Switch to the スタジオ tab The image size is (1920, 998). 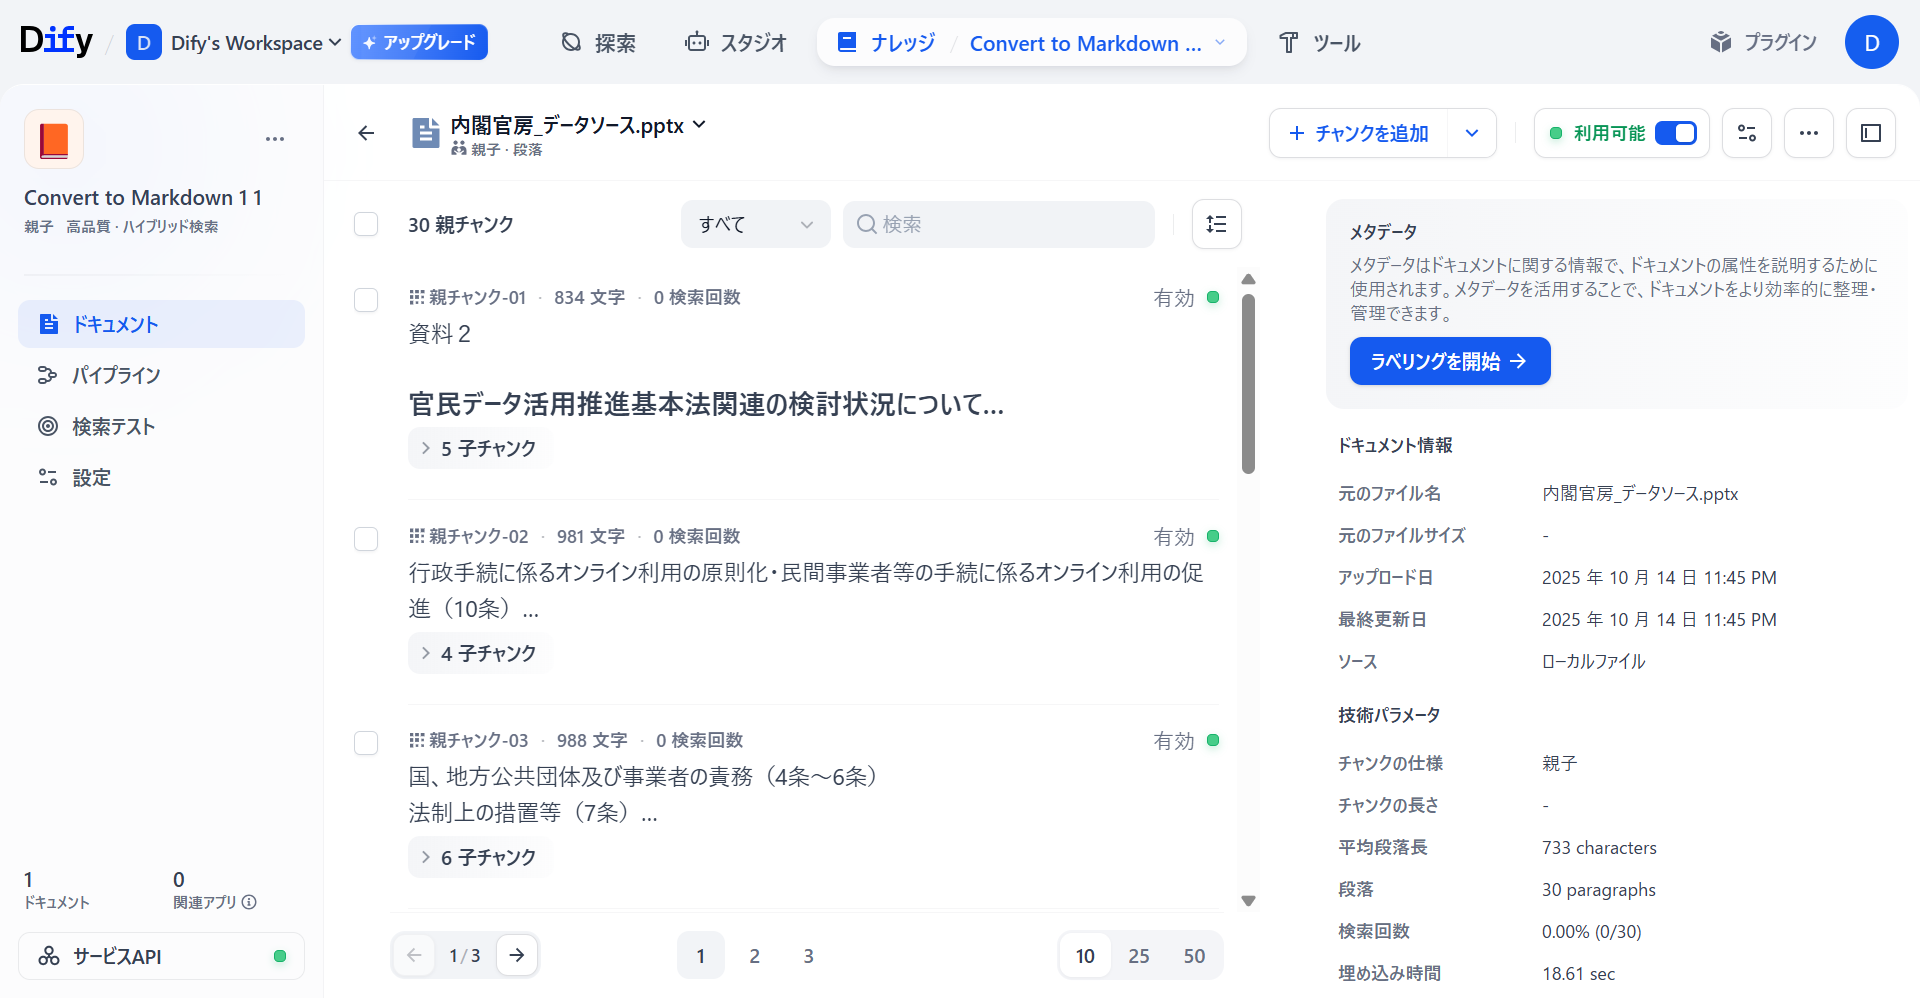pyautogui.click(x=736, y=43)
